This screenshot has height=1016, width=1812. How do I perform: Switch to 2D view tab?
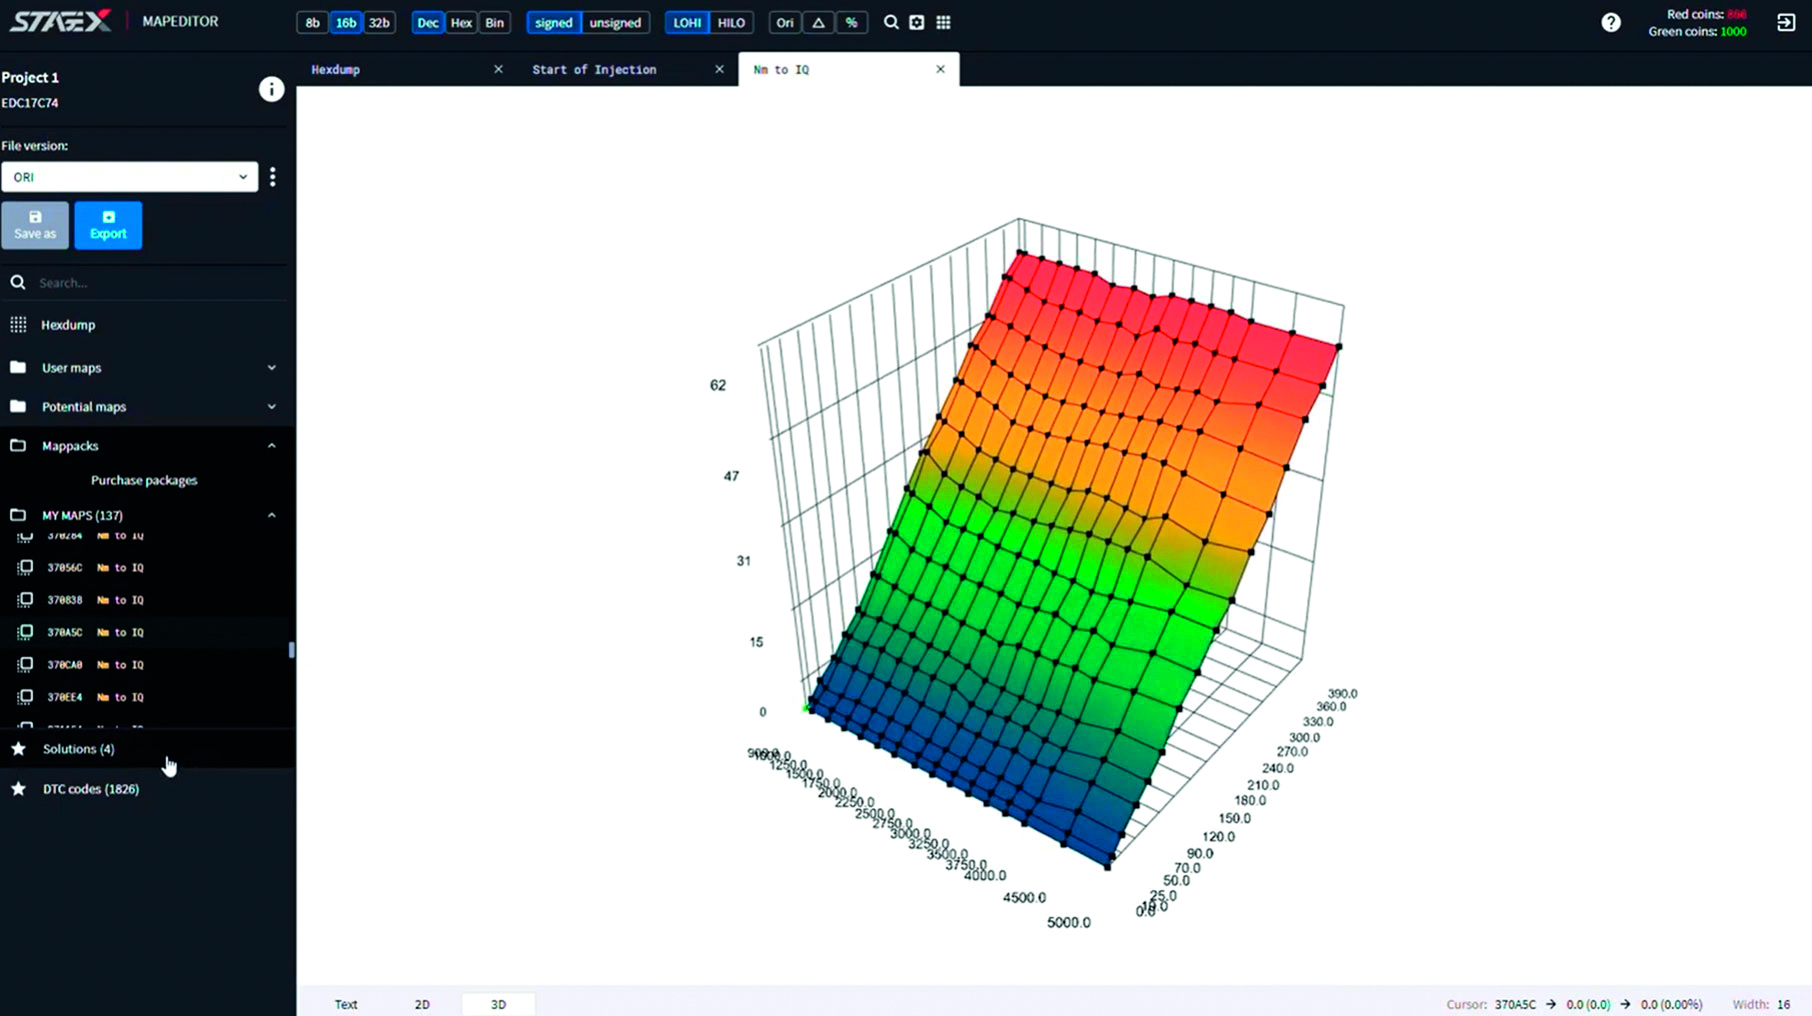422,1004
